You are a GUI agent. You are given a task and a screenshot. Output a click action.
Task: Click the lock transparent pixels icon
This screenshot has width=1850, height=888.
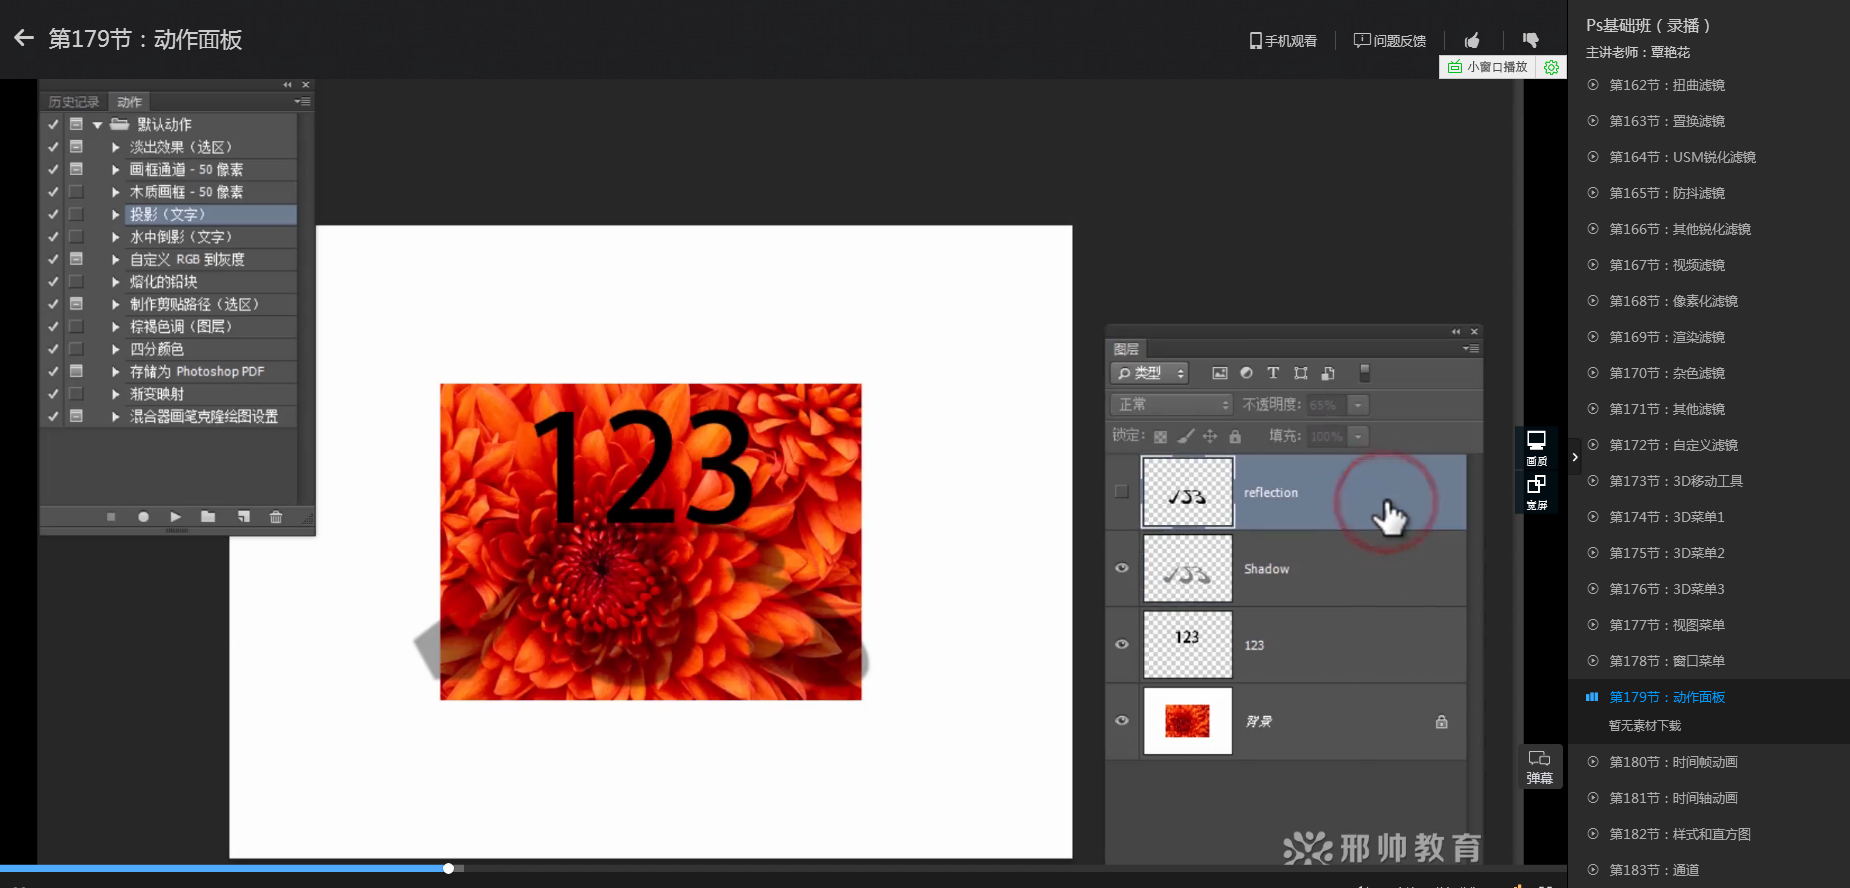pyautogui.click(x=1160, y=437)
